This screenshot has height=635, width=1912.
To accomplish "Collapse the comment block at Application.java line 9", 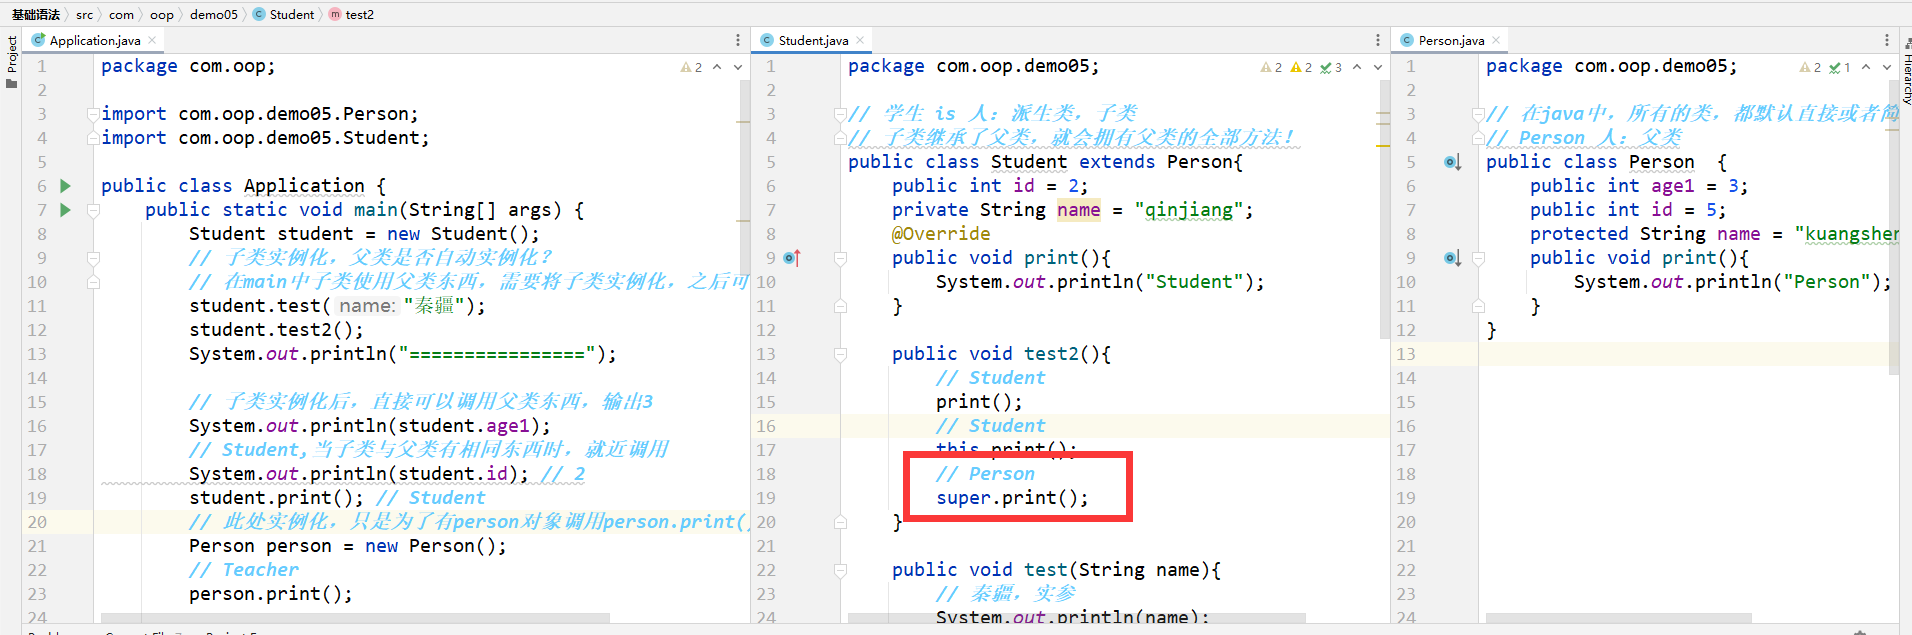I will point(93,258).
